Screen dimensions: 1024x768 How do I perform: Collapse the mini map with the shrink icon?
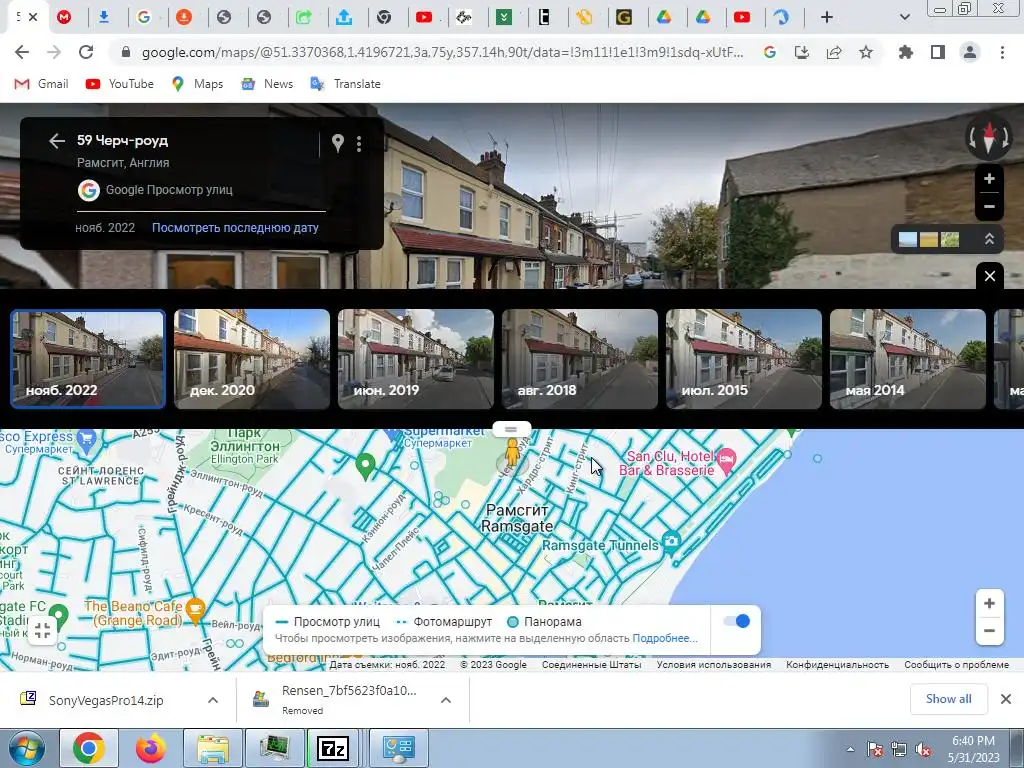[43, 630]
